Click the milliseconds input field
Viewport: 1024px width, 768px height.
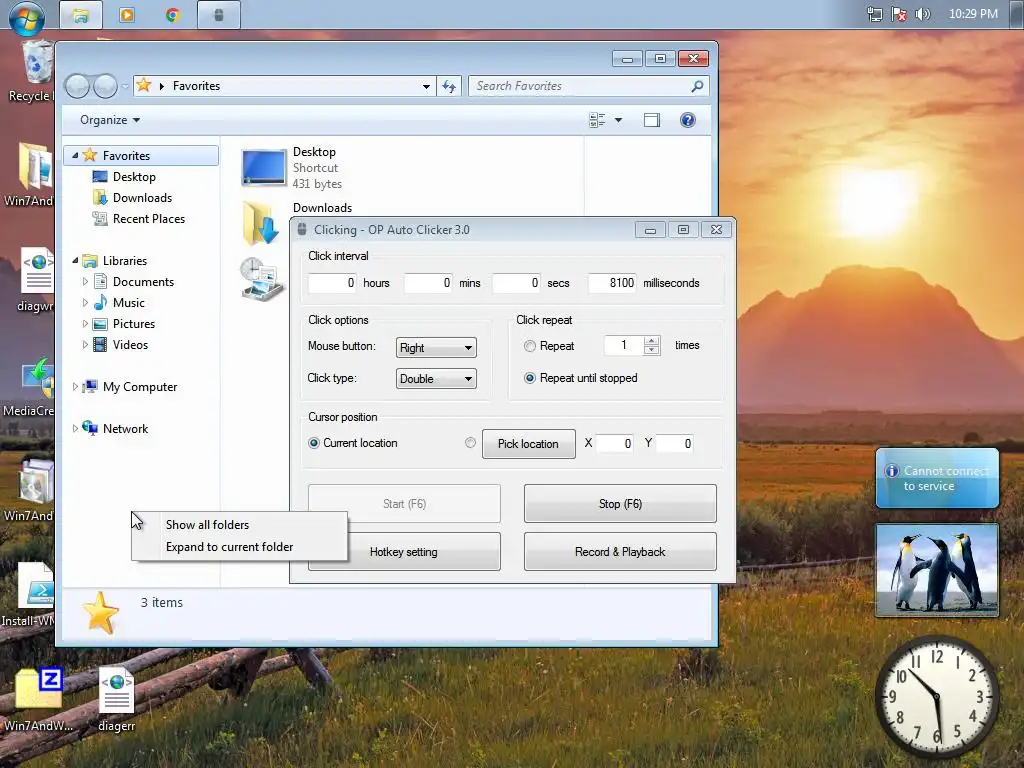coord(612,283)
